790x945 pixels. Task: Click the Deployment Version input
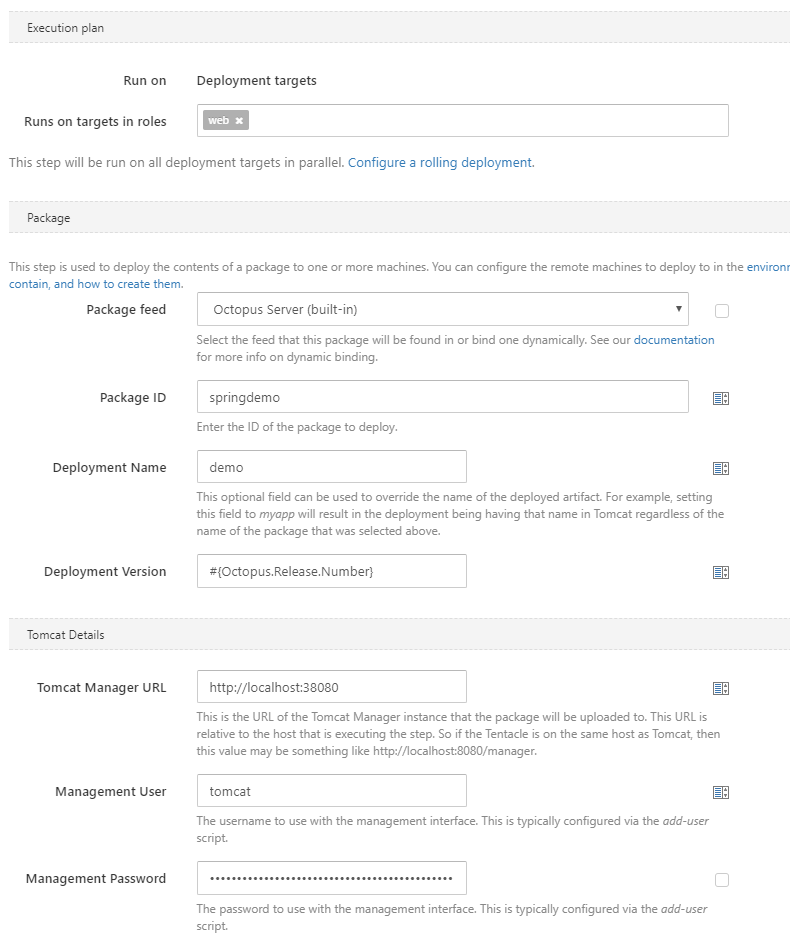tap(331, 571)
